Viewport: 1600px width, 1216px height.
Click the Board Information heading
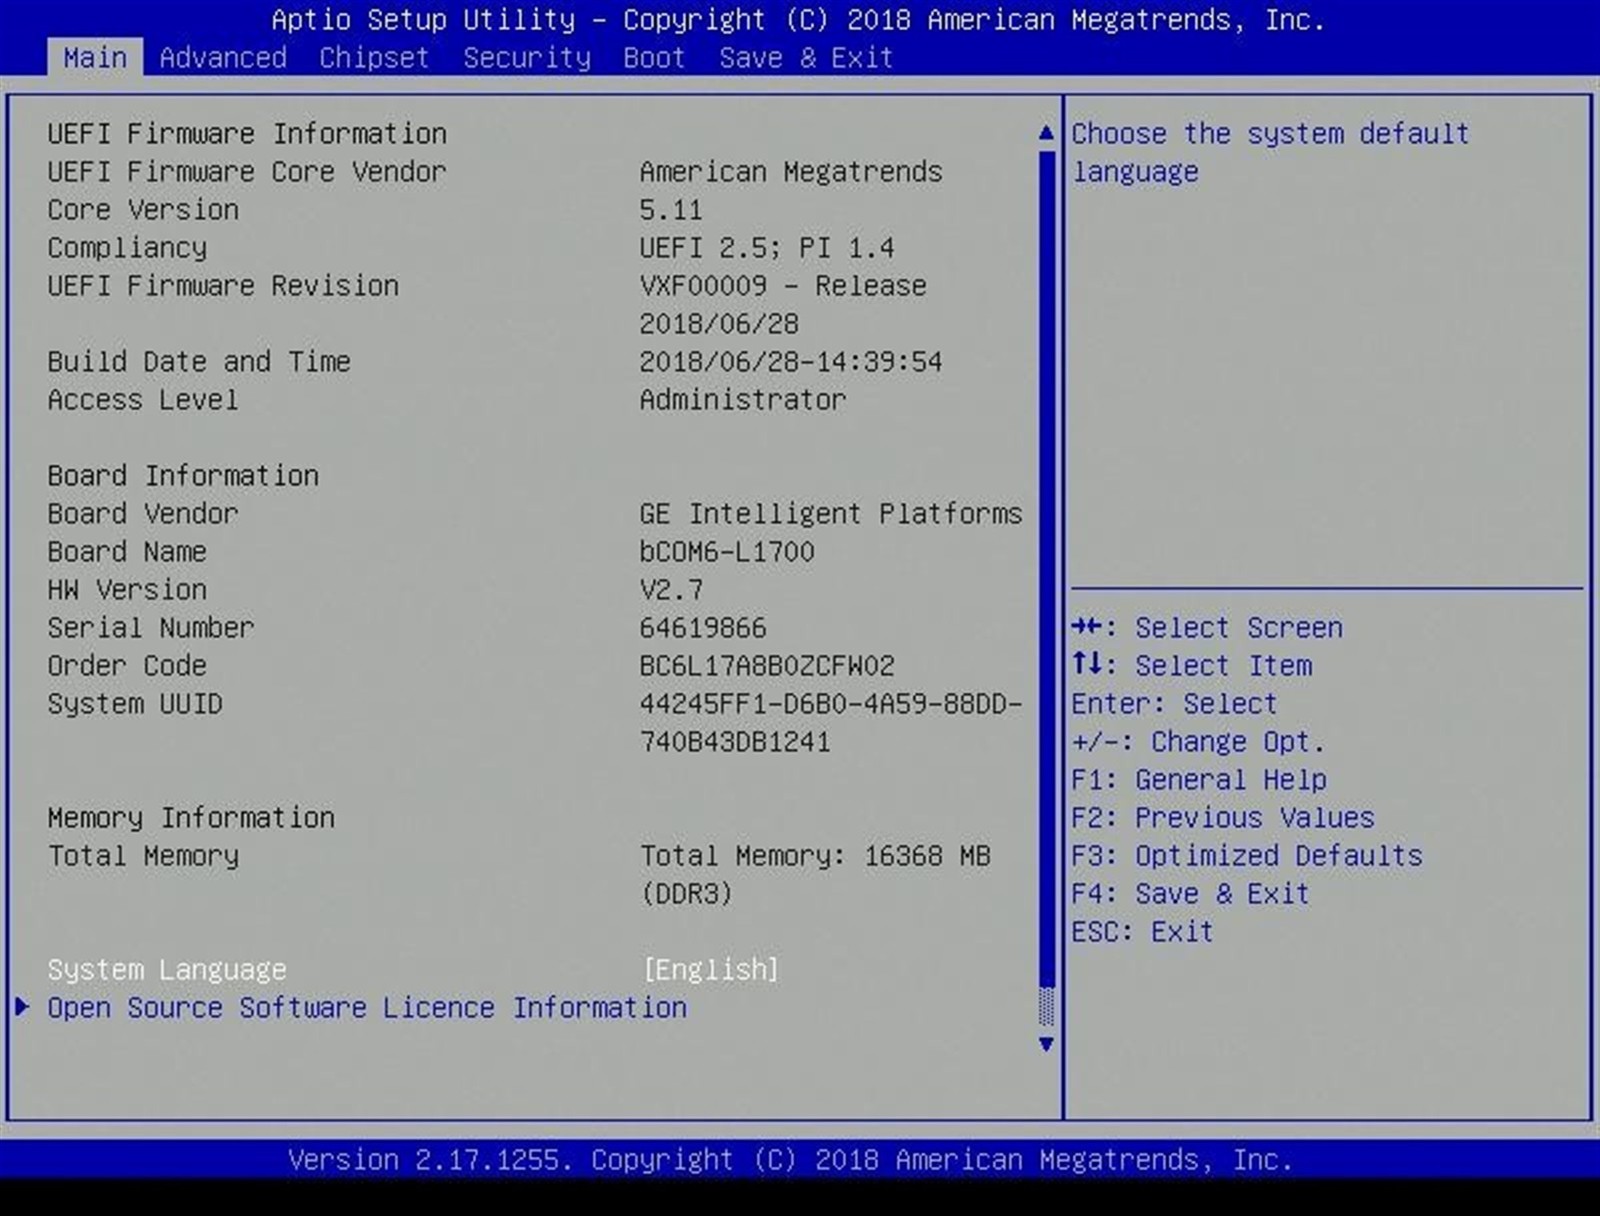[x=183, y=475]
